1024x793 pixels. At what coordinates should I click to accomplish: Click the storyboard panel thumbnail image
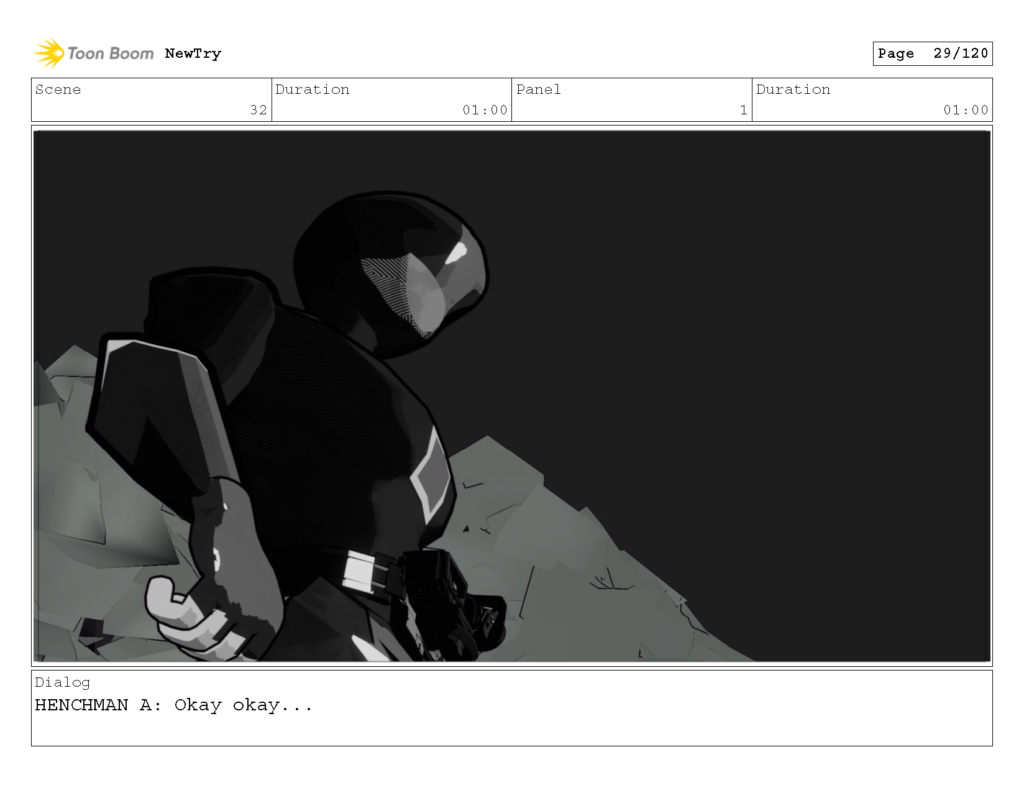[x=512, y=392]
